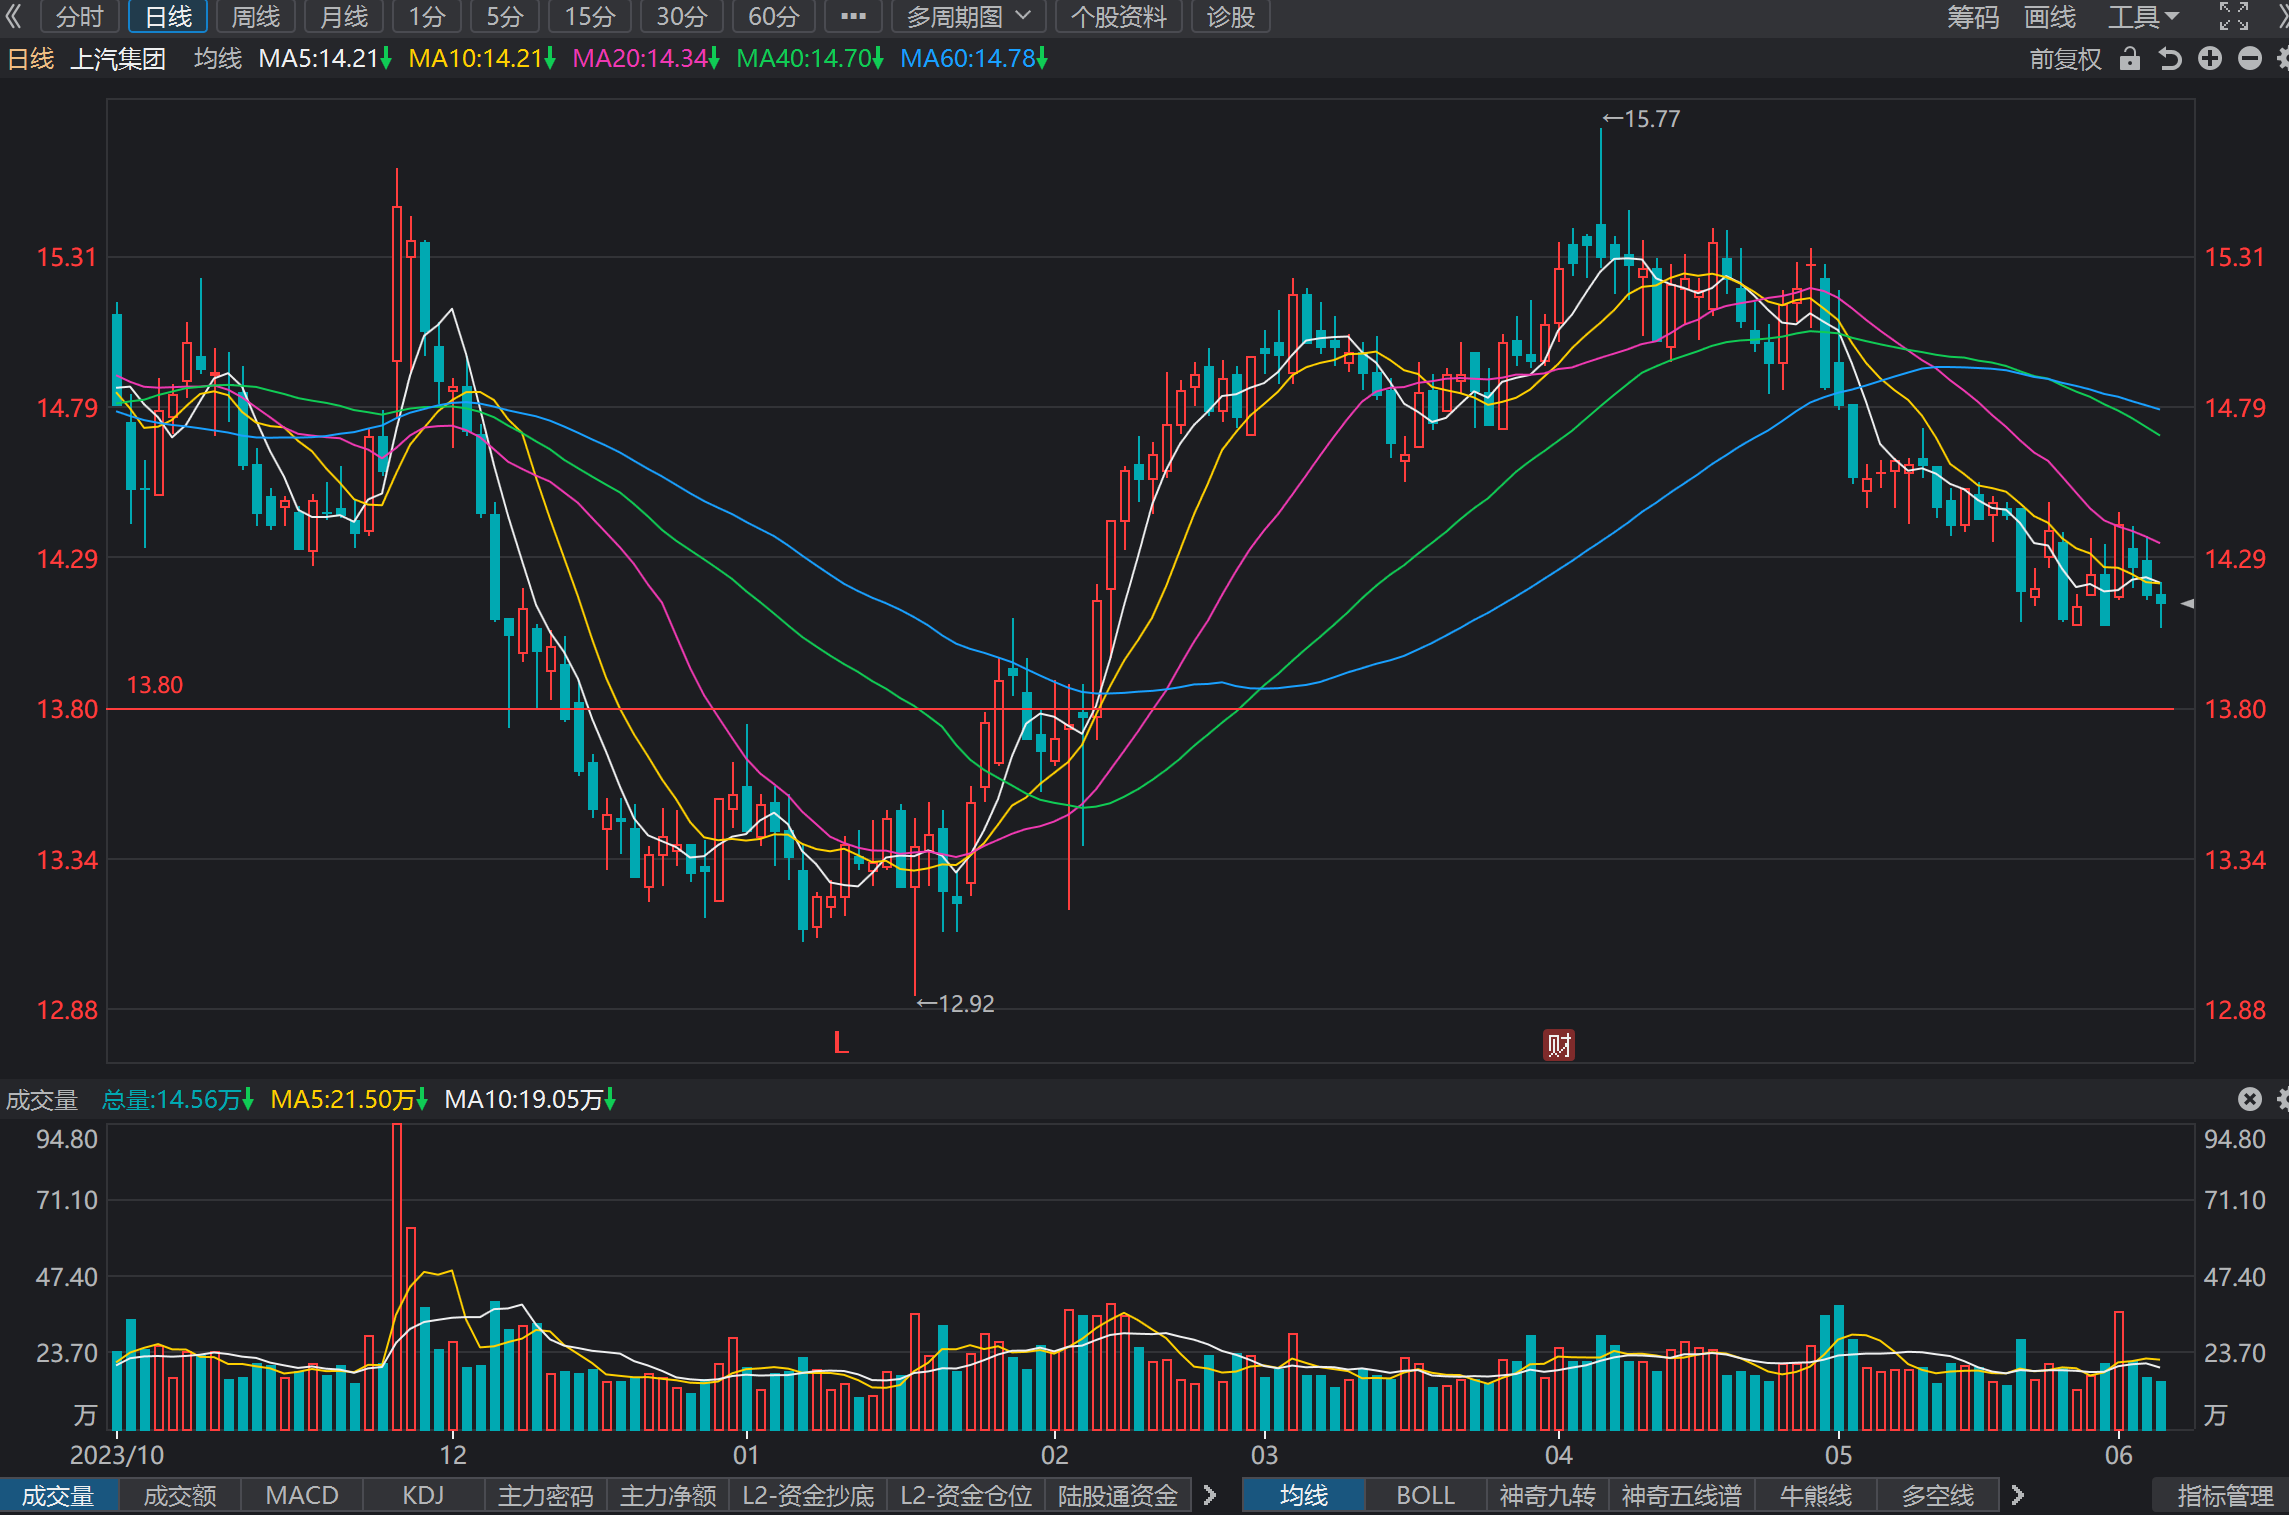Viewport: 2289px width, 1515px height.
Task: Expand more sub-indicators chevron after 陆股通资金
Action: click(x=1210, y=1496)
